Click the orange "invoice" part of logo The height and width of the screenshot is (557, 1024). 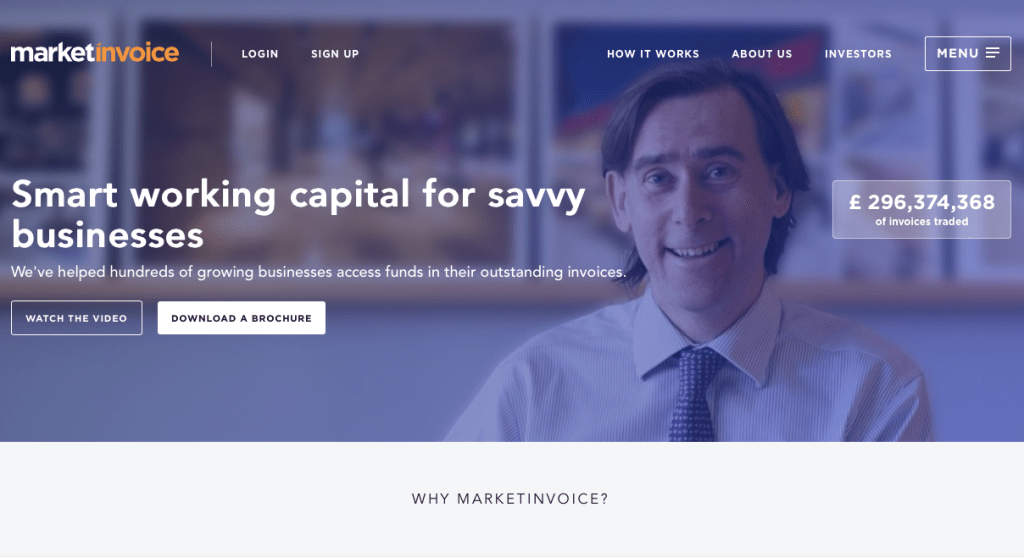(136, 53)
